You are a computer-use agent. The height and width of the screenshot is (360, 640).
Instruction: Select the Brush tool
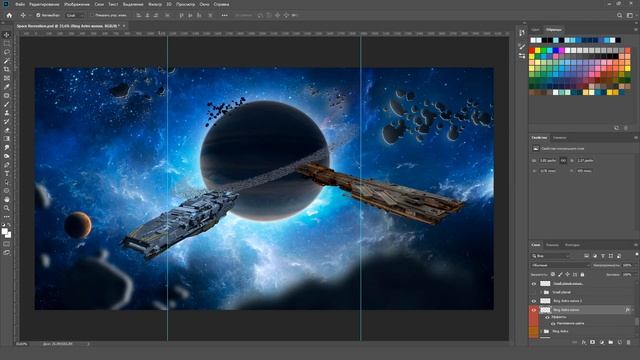[x=7, y=104]
